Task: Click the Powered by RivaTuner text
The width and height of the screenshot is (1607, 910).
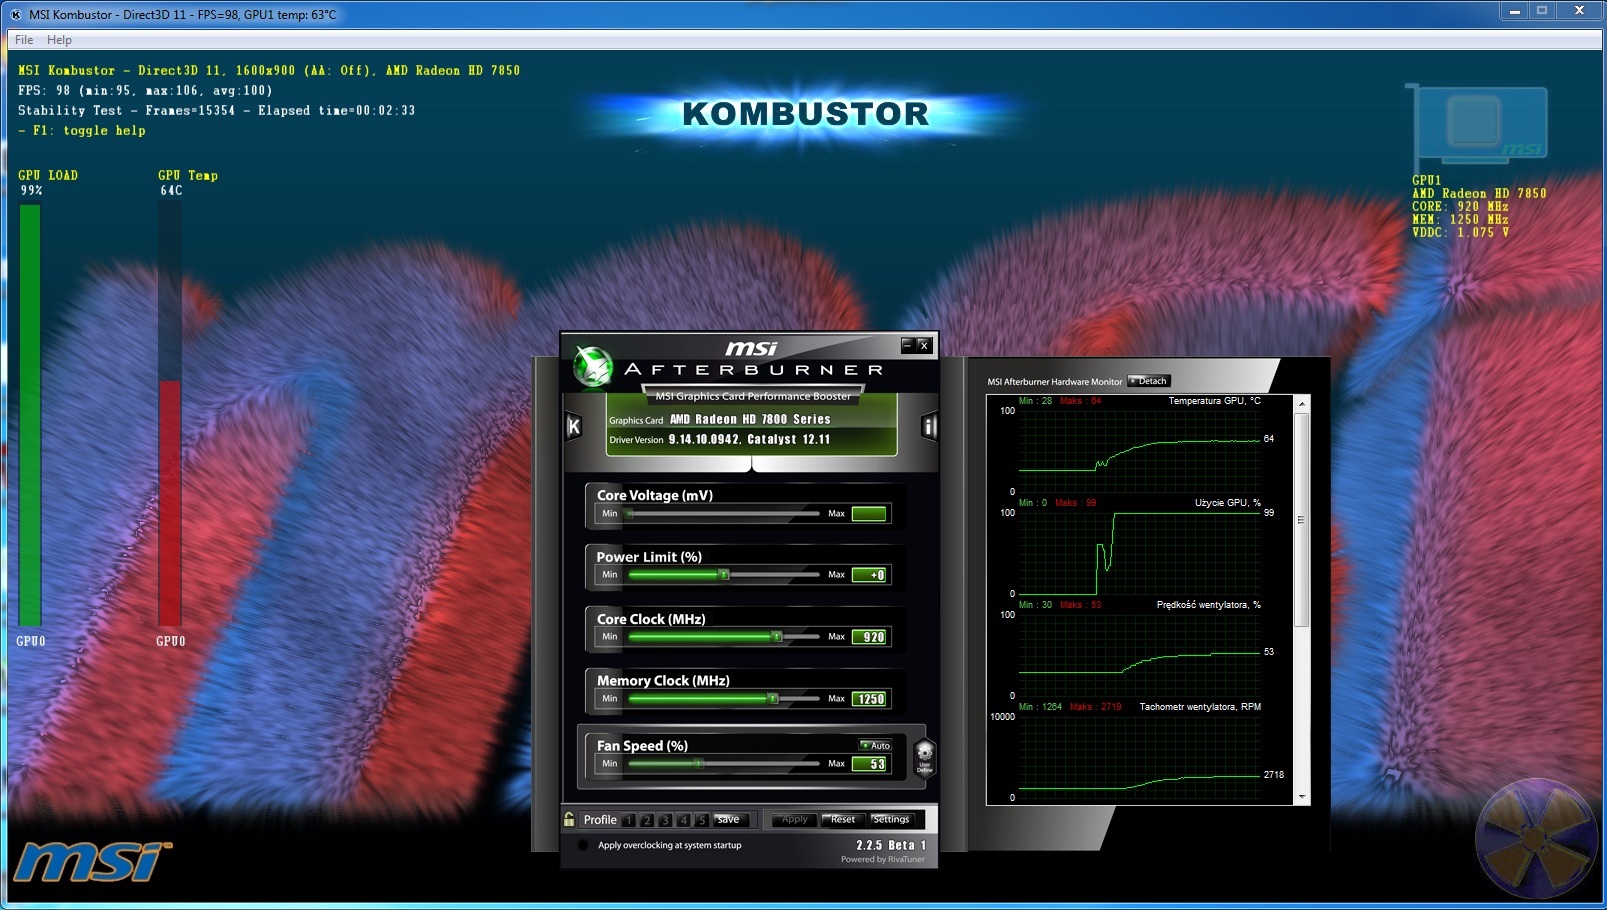Action: pos(883,859)
